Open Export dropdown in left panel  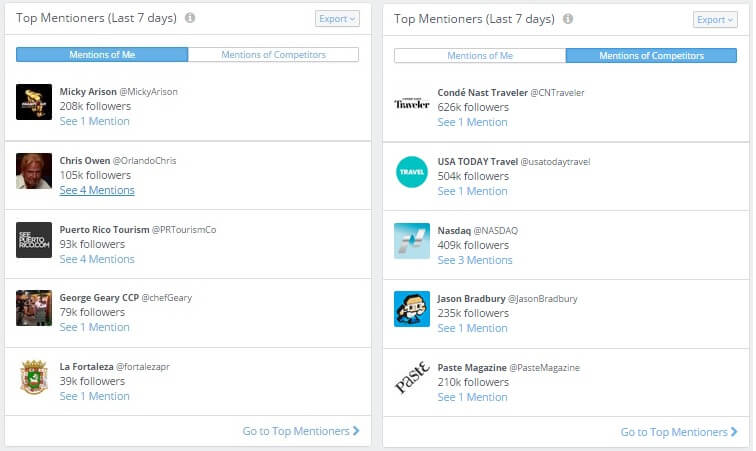click(x=337, y=19)
